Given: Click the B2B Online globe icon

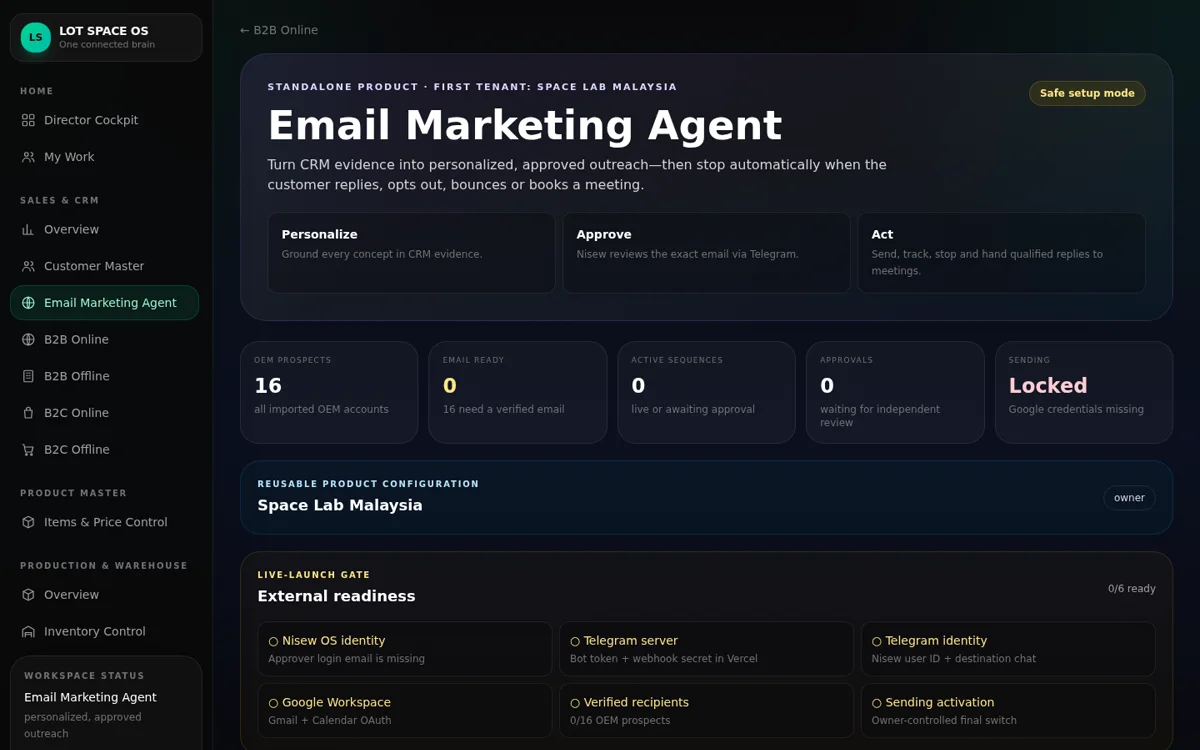Looking at the screenshot, I should point(28,340).
